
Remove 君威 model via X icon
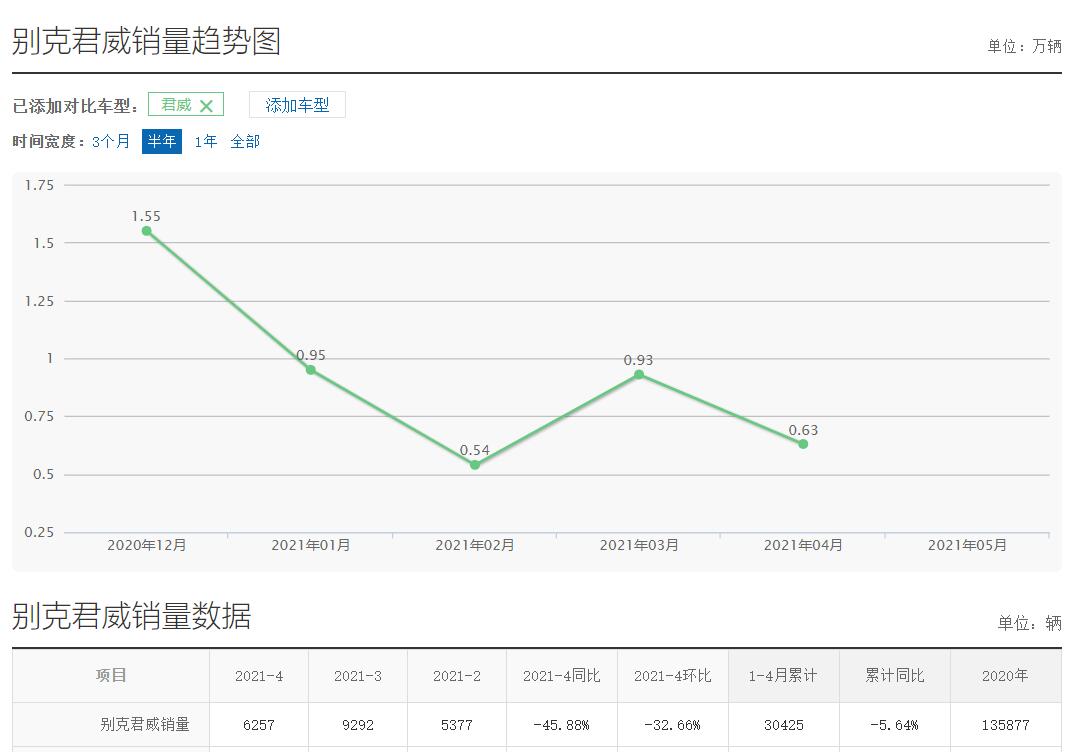coord(207,106)
